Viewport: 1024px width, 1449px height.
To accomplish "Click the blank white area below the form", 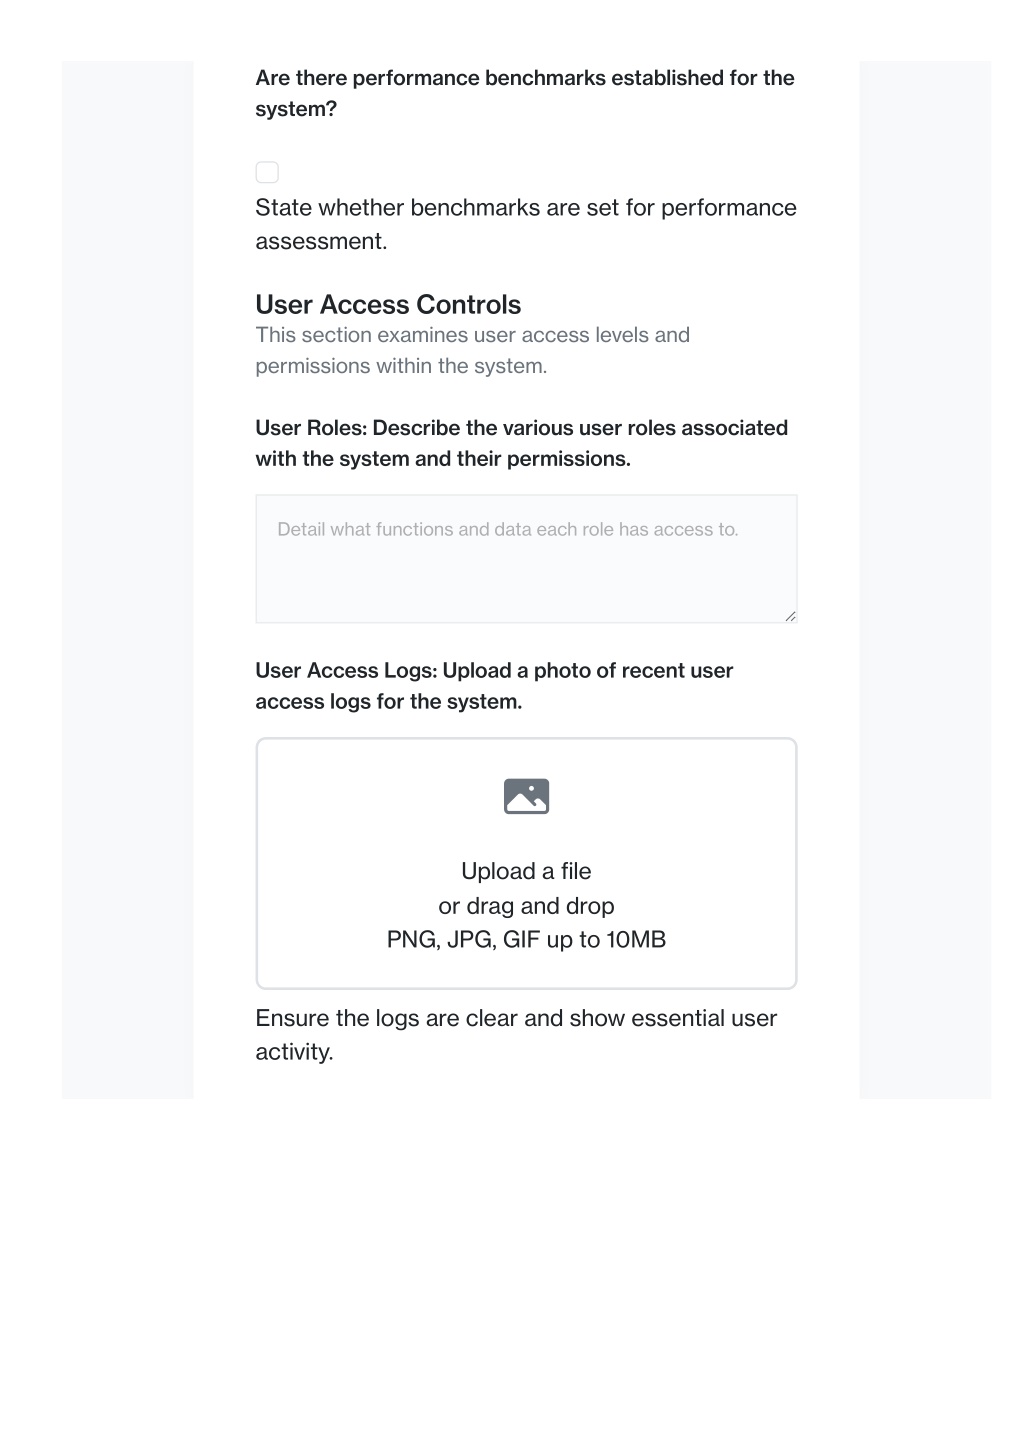I will pyautogui.click(x=512, y=1270).
